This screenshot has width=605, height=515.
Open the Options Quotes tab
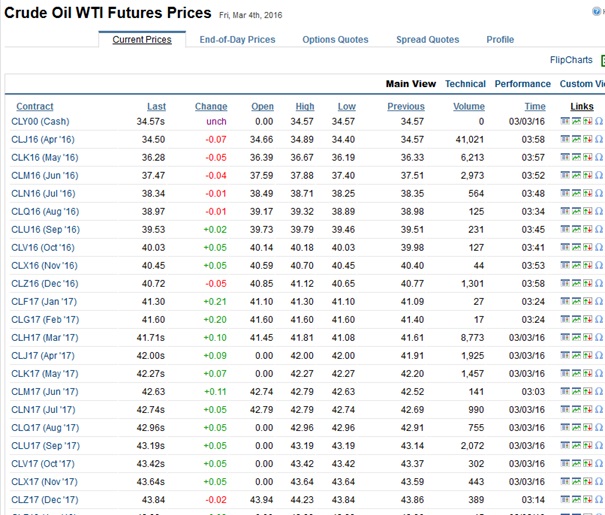tap(335, 40)
